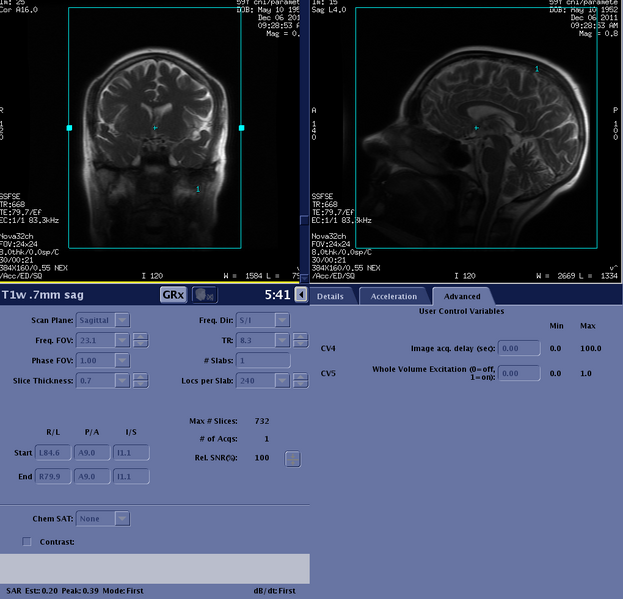Viewport: 623px width, 599px height.
Task: Select the Advanced tab
Action: click(x=462, y=296)
